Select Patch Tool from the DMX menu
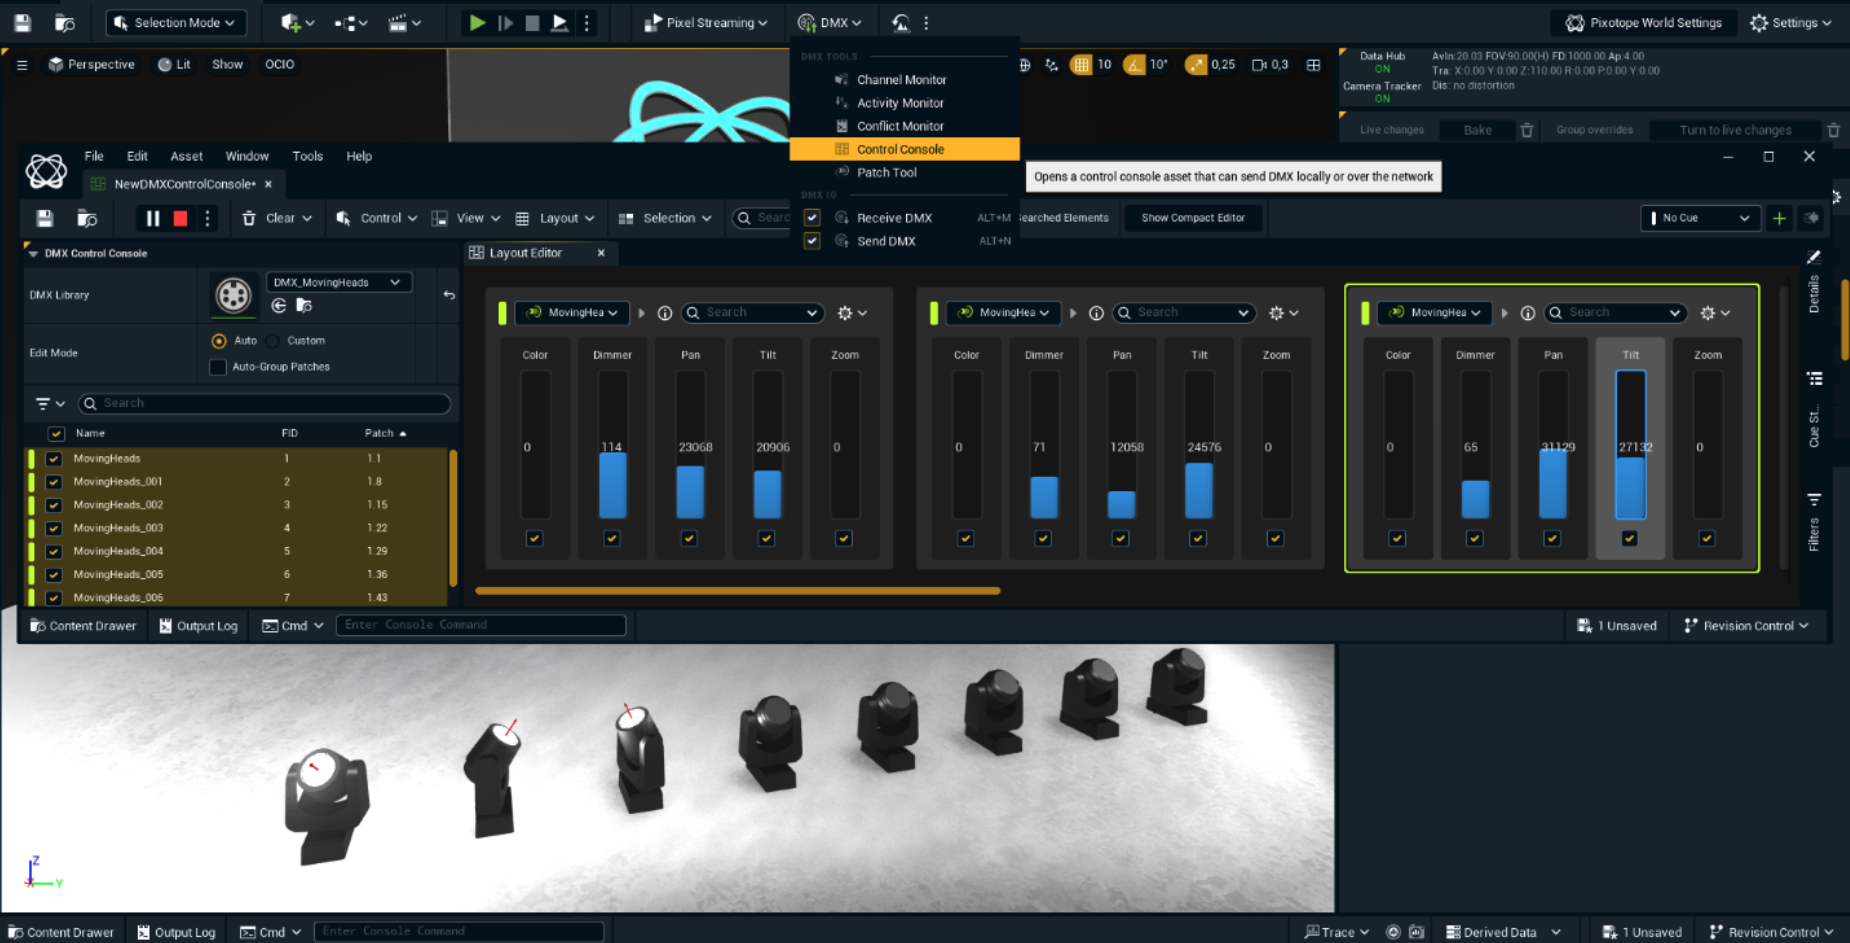 click(x=886, y=172)
